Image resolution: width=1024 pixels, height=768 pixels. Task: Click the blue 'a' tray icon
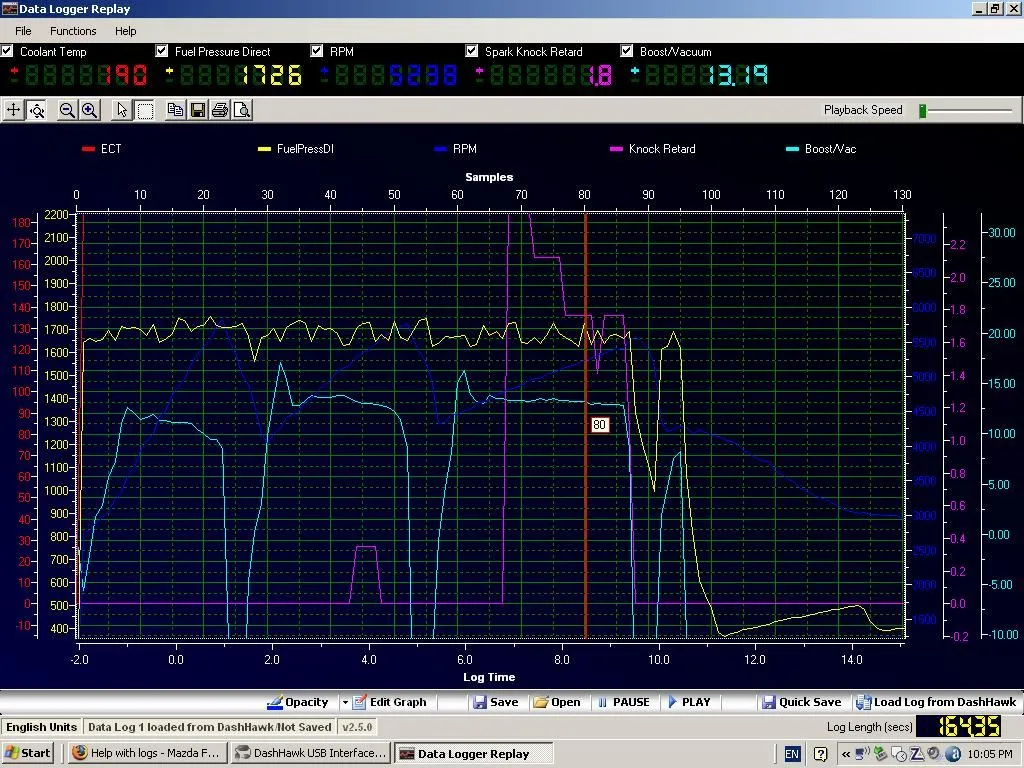point(953,754)
